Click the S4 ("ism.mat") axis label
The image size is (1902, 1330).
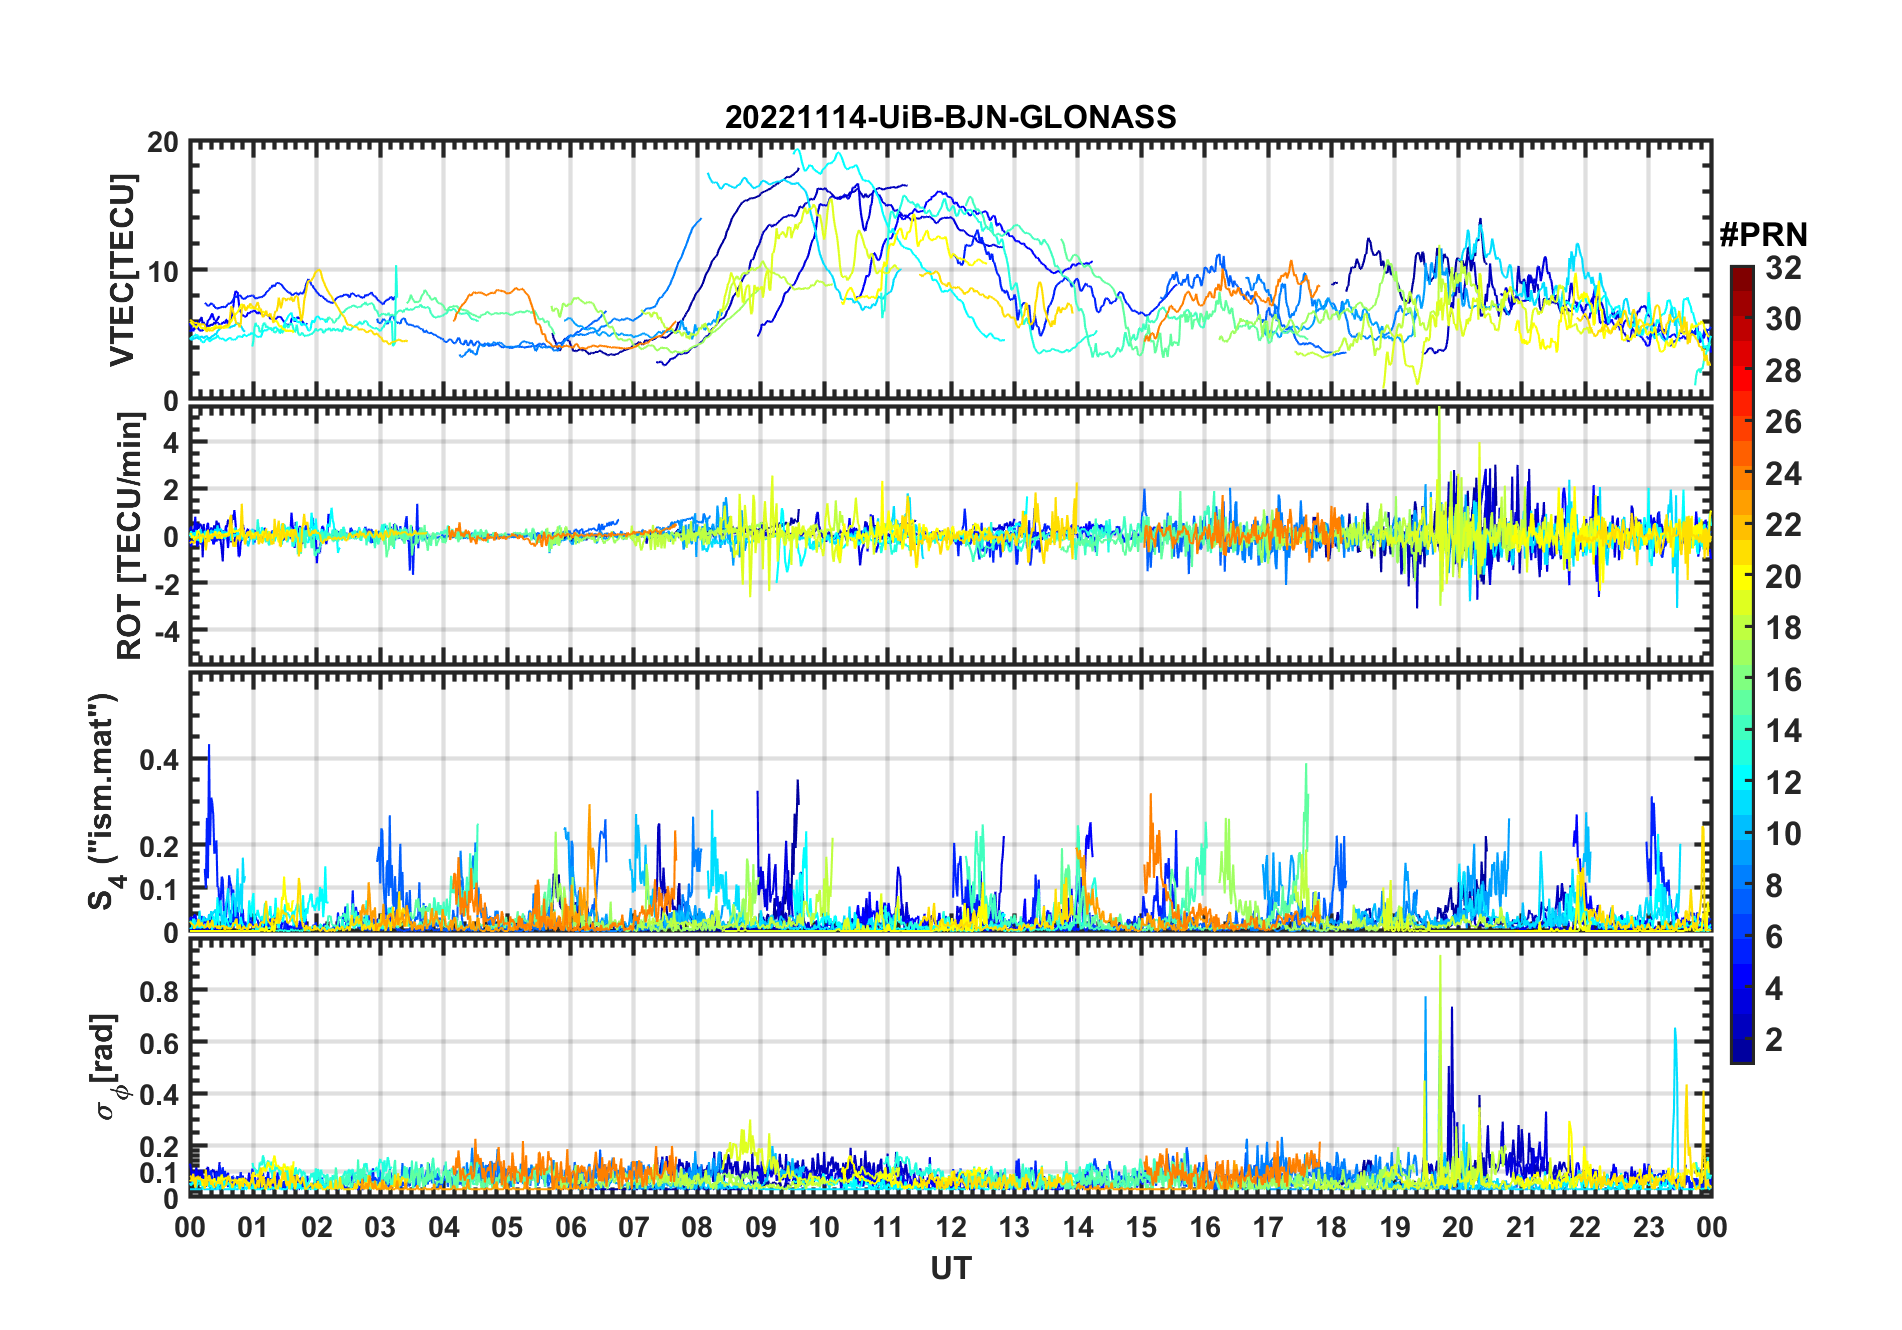click(104, 801)
